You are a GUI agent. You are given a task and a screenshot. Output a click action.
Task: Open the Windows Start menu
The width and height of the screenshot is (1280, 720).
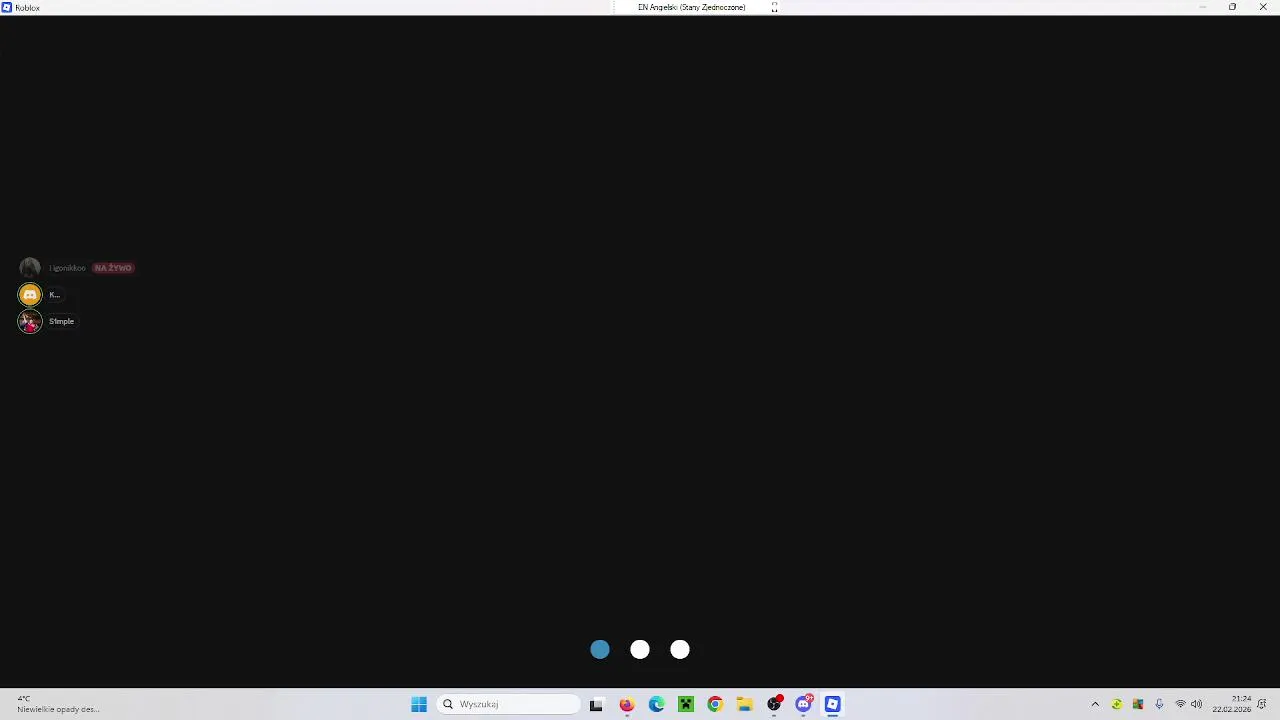pyautogui.click(x=419, y=704)
